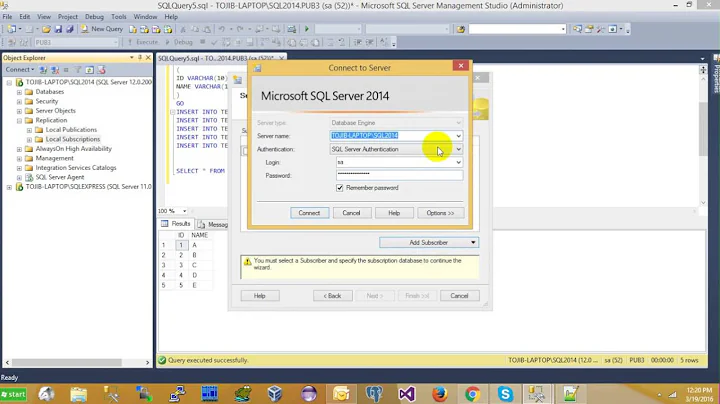Click the Filter icon in Object Explorer toolbar
Viewport: 720px width, 404px height.
point(78,70)
